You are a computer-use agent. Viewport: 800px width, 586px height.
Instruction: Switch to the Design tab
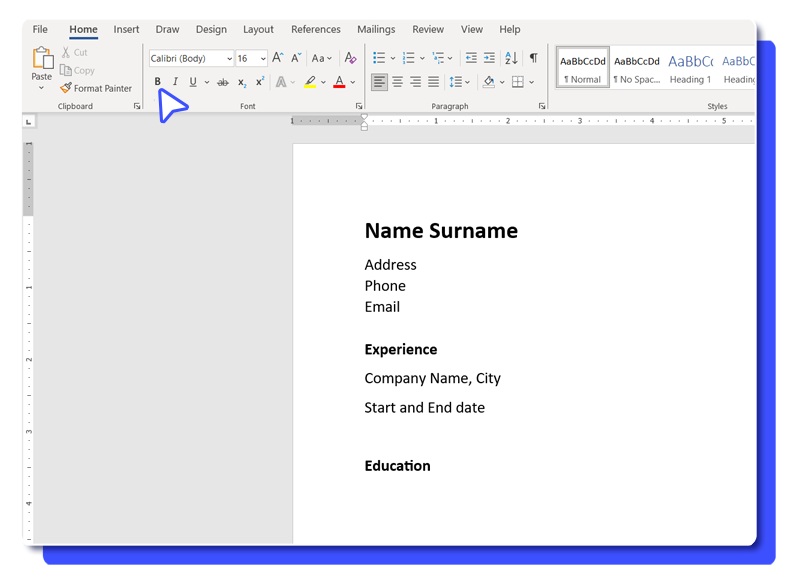[x=211, y=29]
